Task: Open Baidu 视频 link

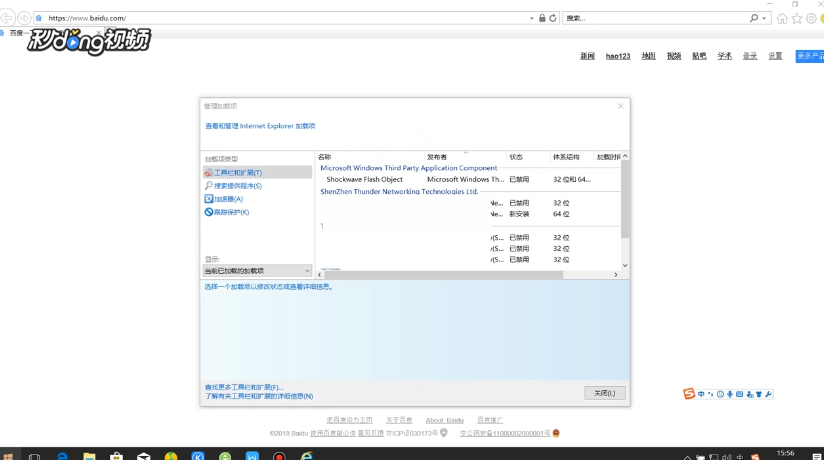Action: (x=674, y=56)
